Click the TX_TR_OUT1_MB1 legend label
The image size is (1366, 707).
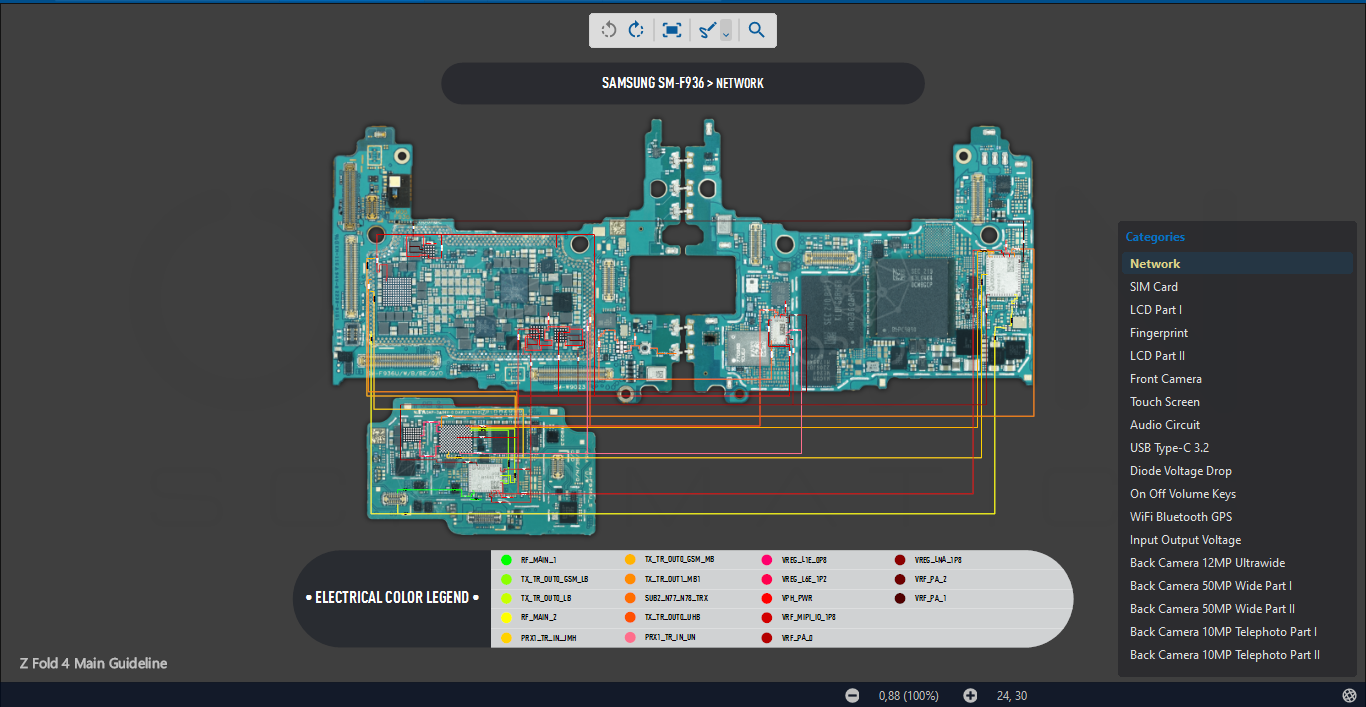coord(672,579)
